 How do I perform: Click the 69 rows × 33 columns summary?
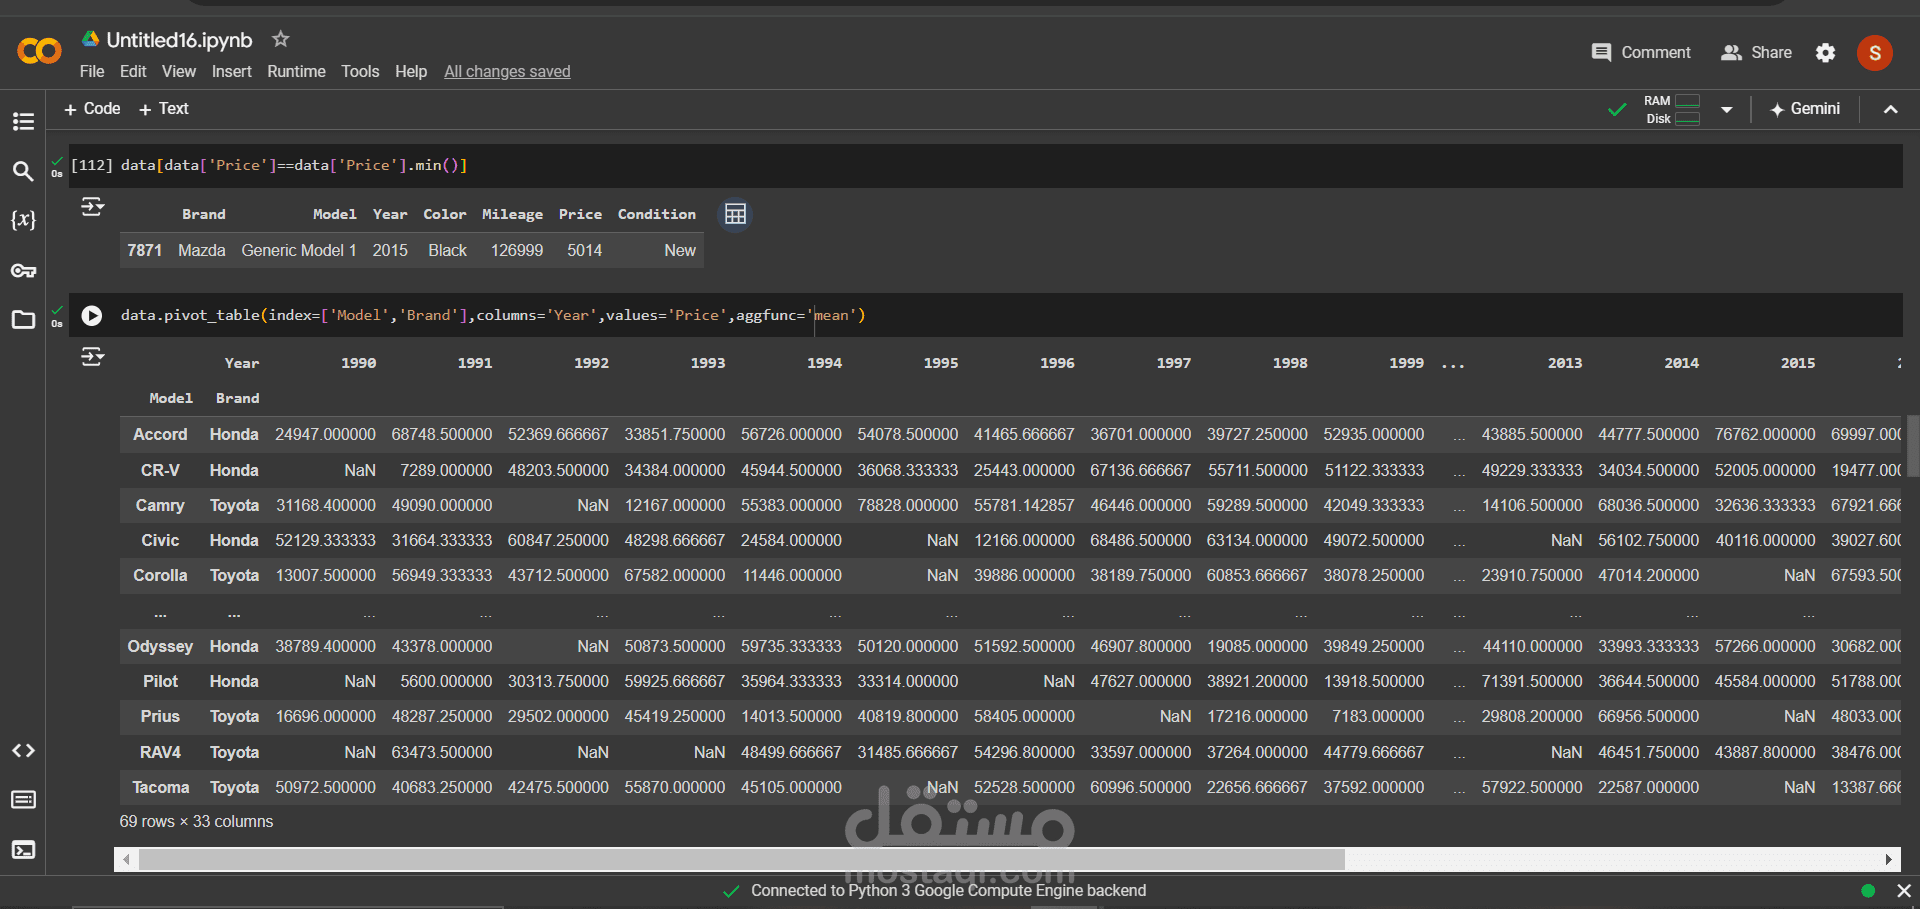196,822
